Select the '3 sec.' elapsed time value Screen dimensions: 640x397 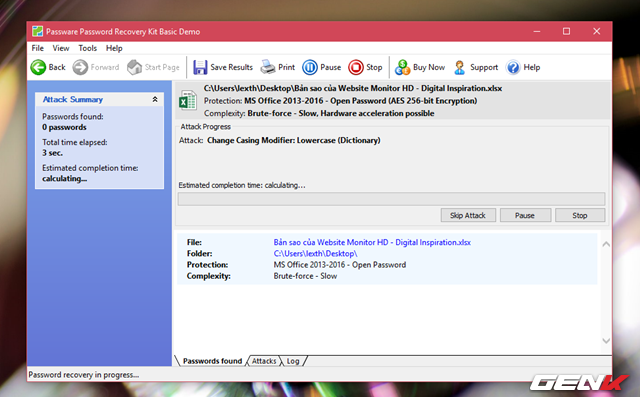click(x=52, y=153)
